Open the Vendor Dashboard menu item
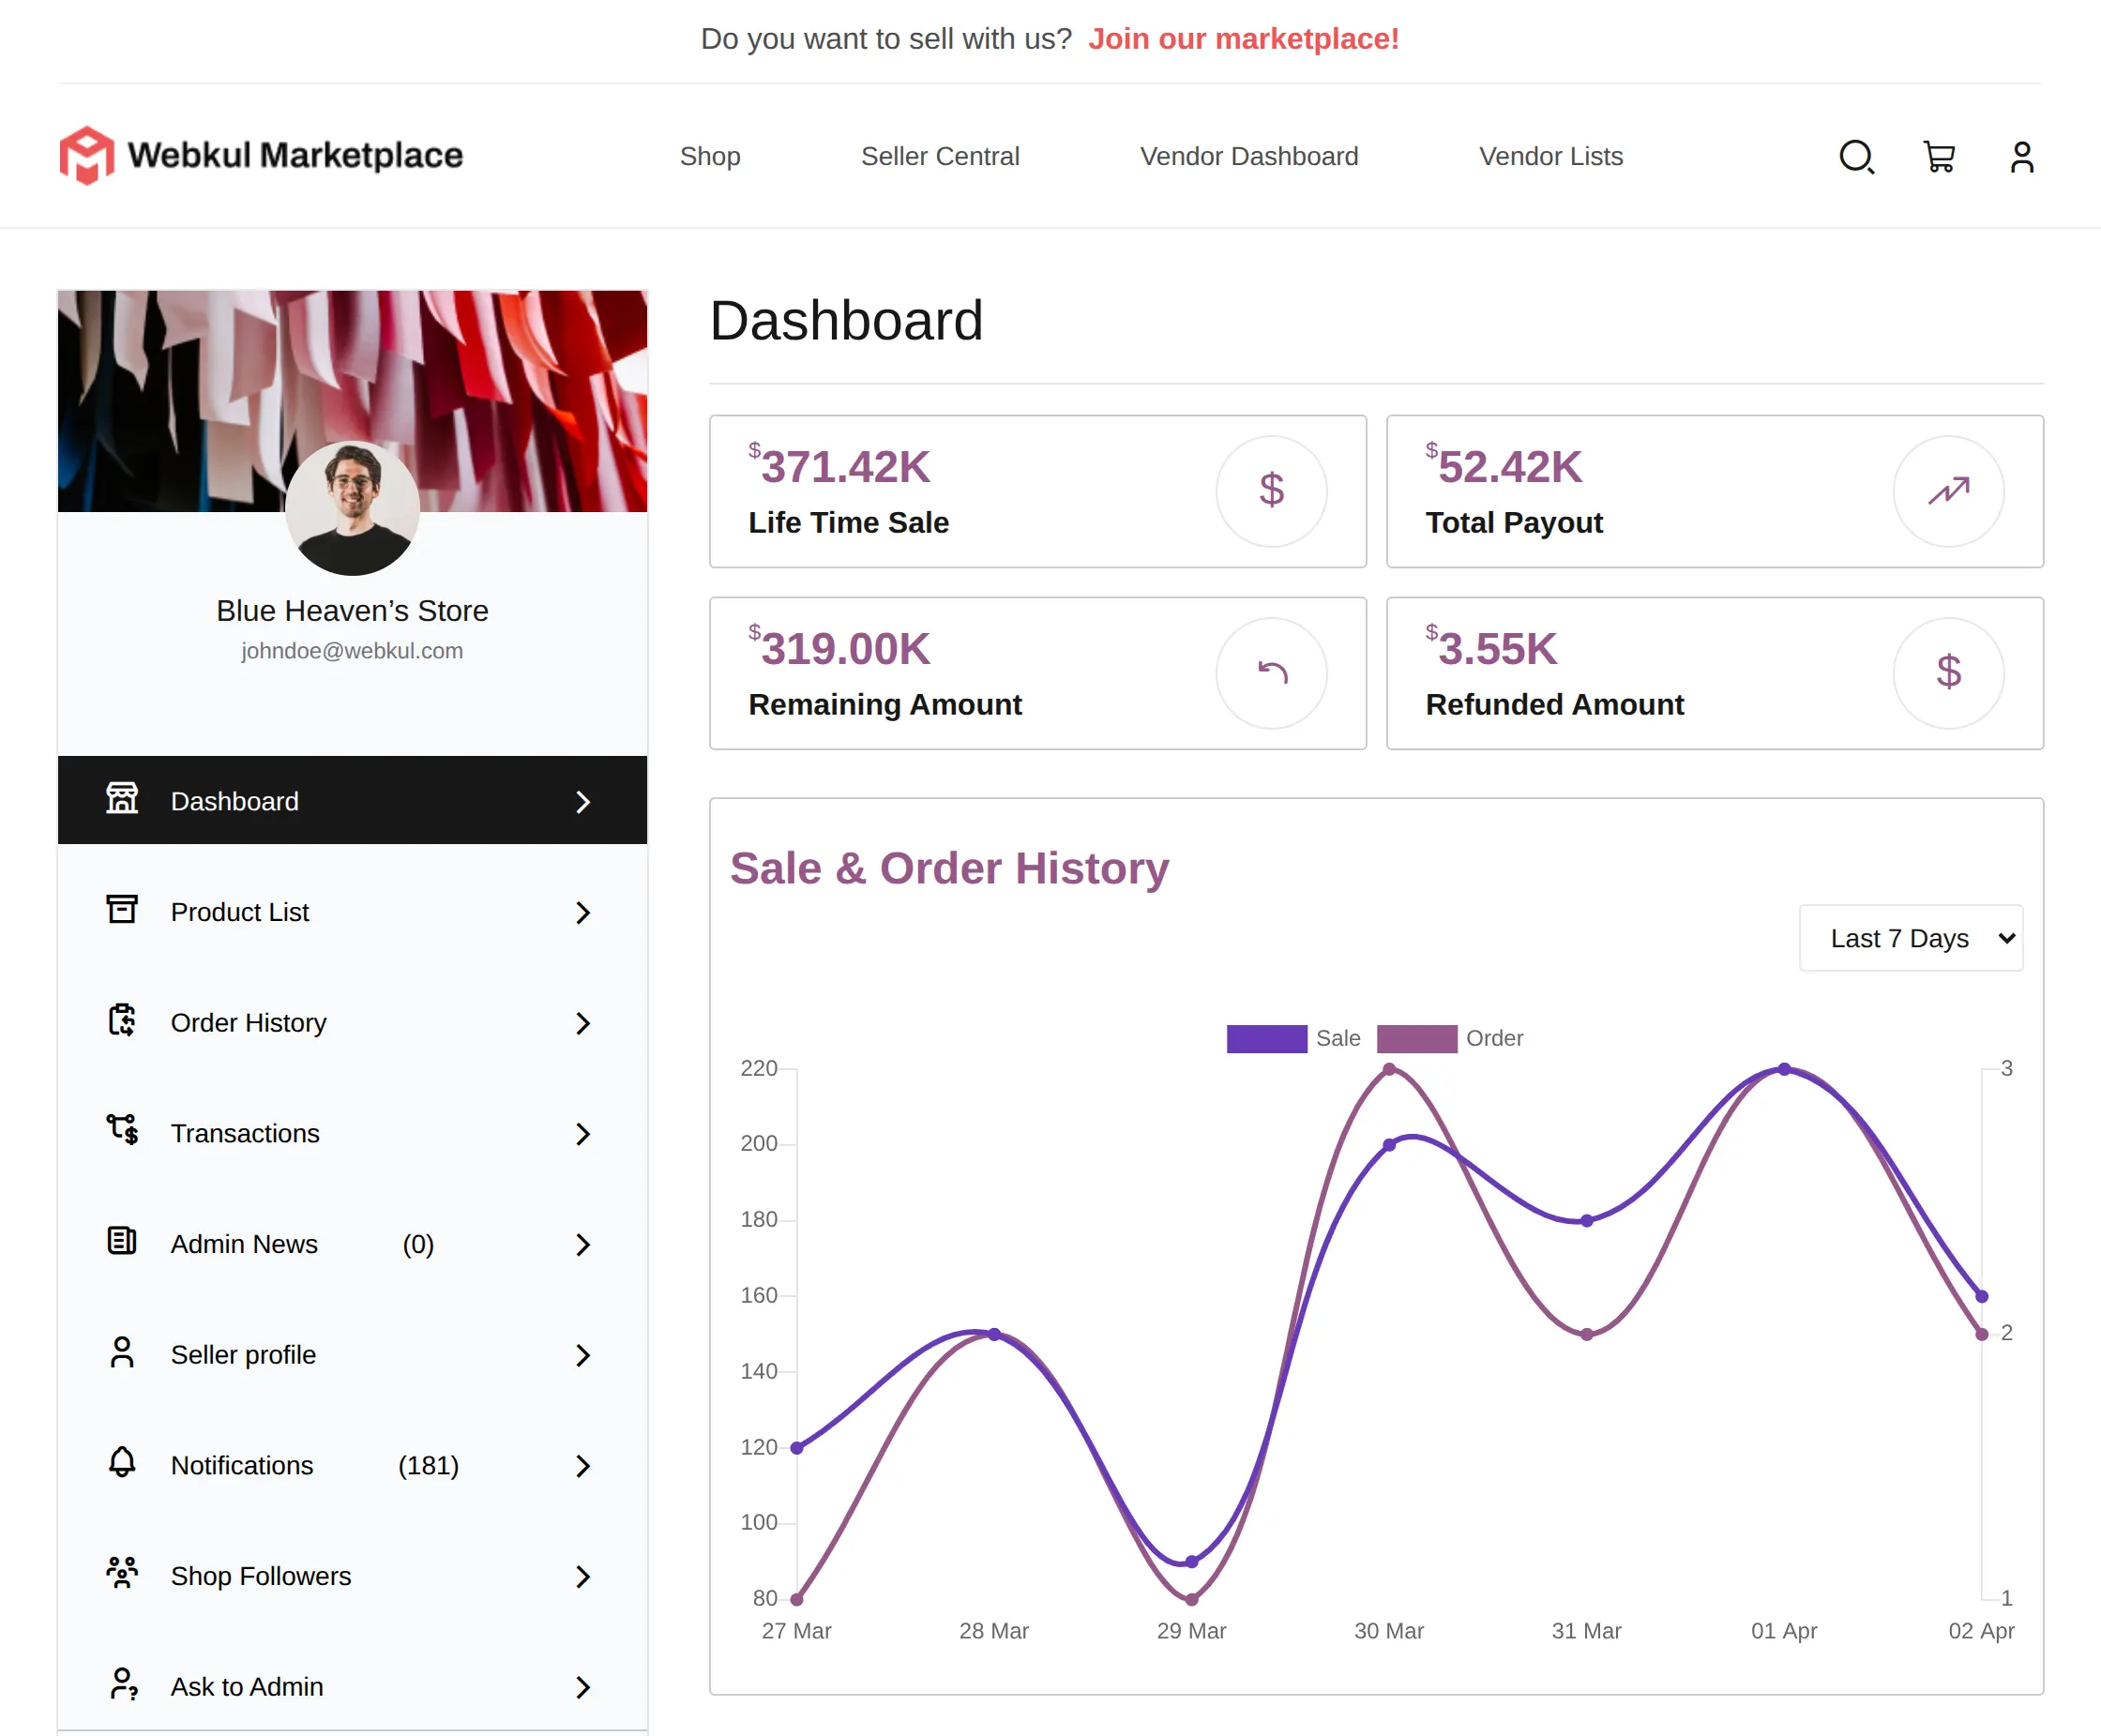The height and width of the screenshot is (1736, 2101). point(1248,156)
